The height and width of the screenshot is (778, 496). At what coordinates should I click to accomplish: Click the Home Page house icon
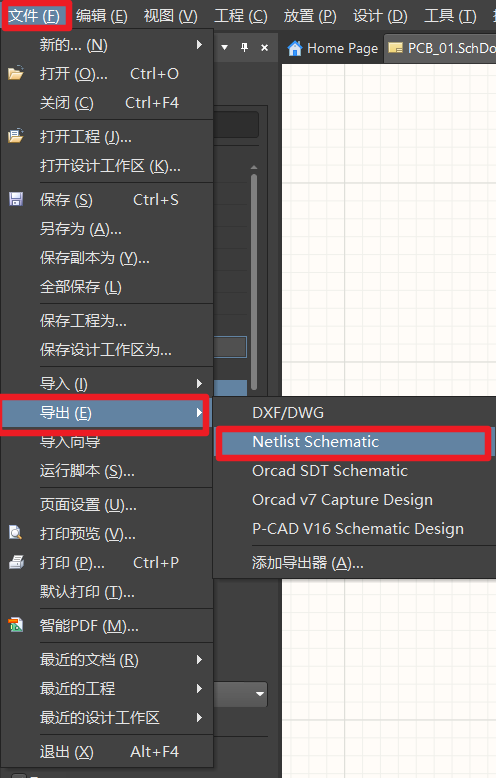[295, 48]
